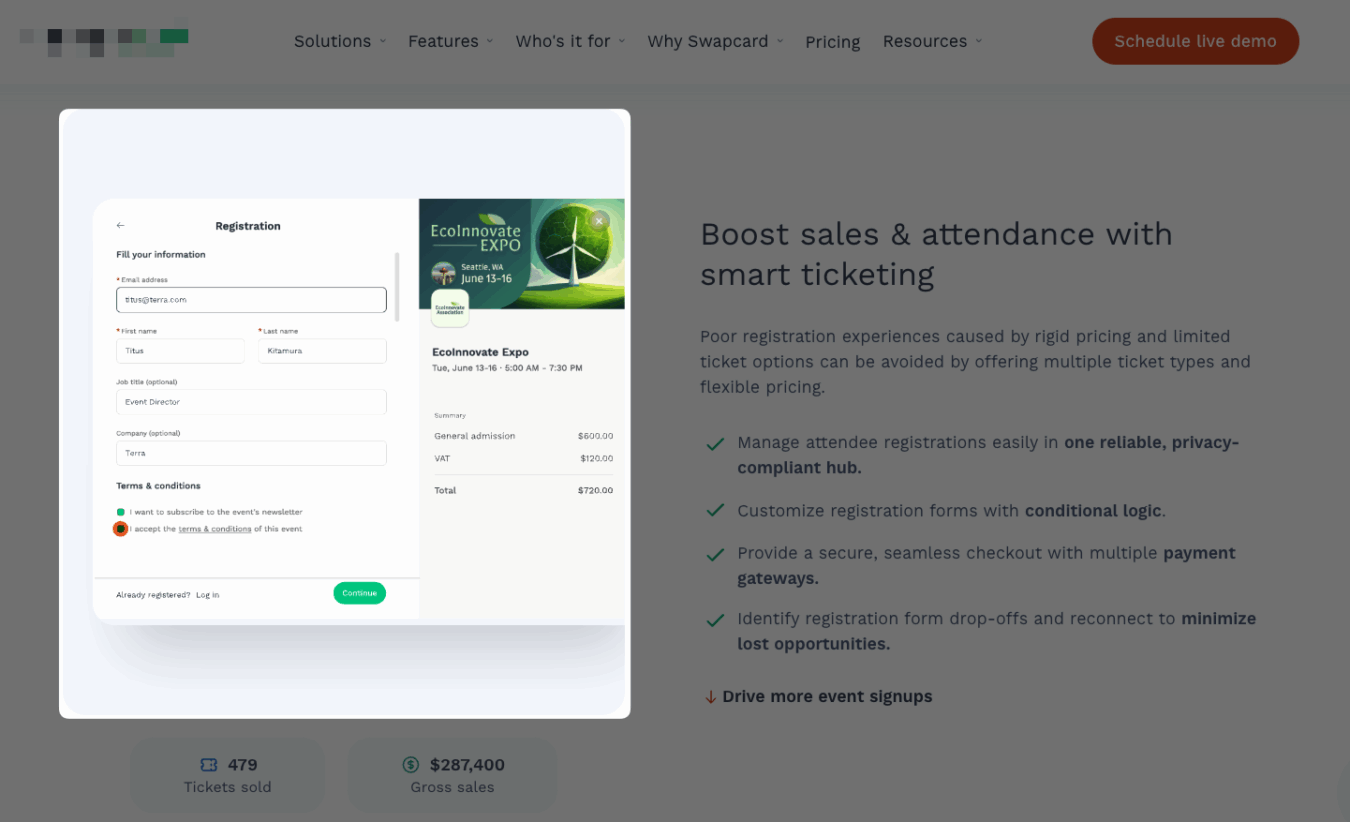Click the ticket icon beside 479
Image resolution: width=1350 pixels, height=822 pixels.
209,765
